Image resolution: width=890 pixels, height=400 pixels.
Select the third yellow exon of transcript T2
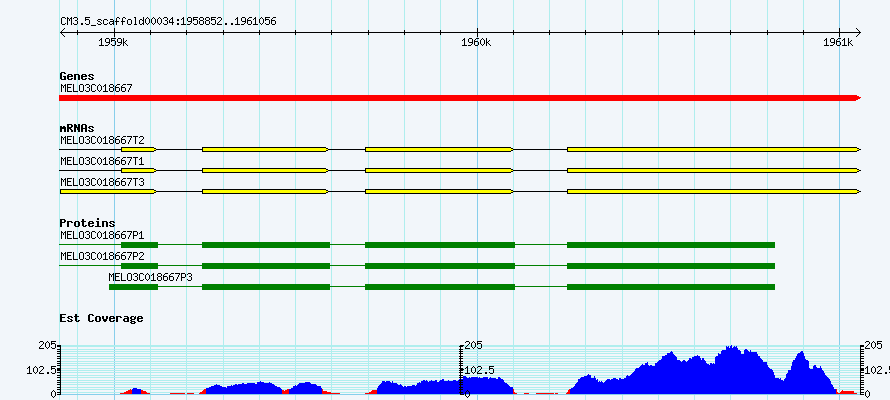point(439,149)
